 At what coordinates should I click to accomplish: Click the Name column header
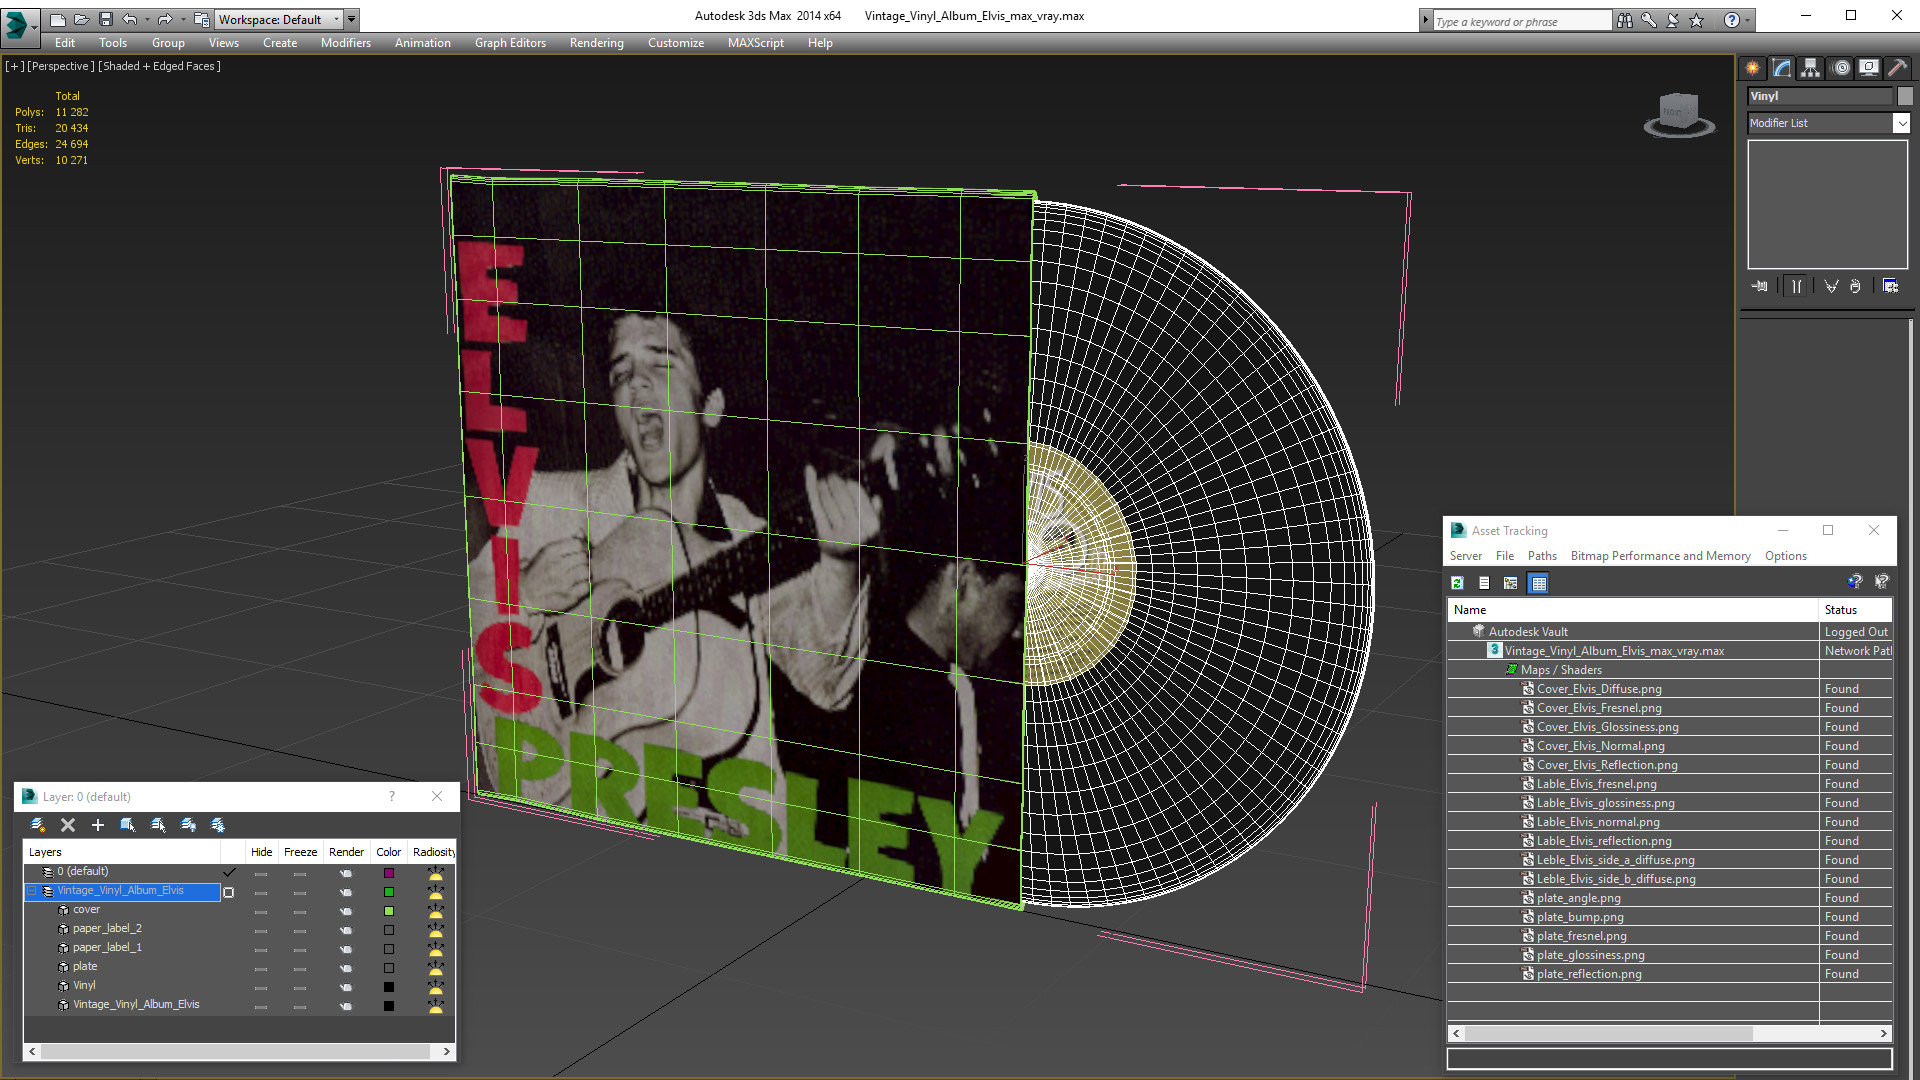click(x=1632, y=610)
